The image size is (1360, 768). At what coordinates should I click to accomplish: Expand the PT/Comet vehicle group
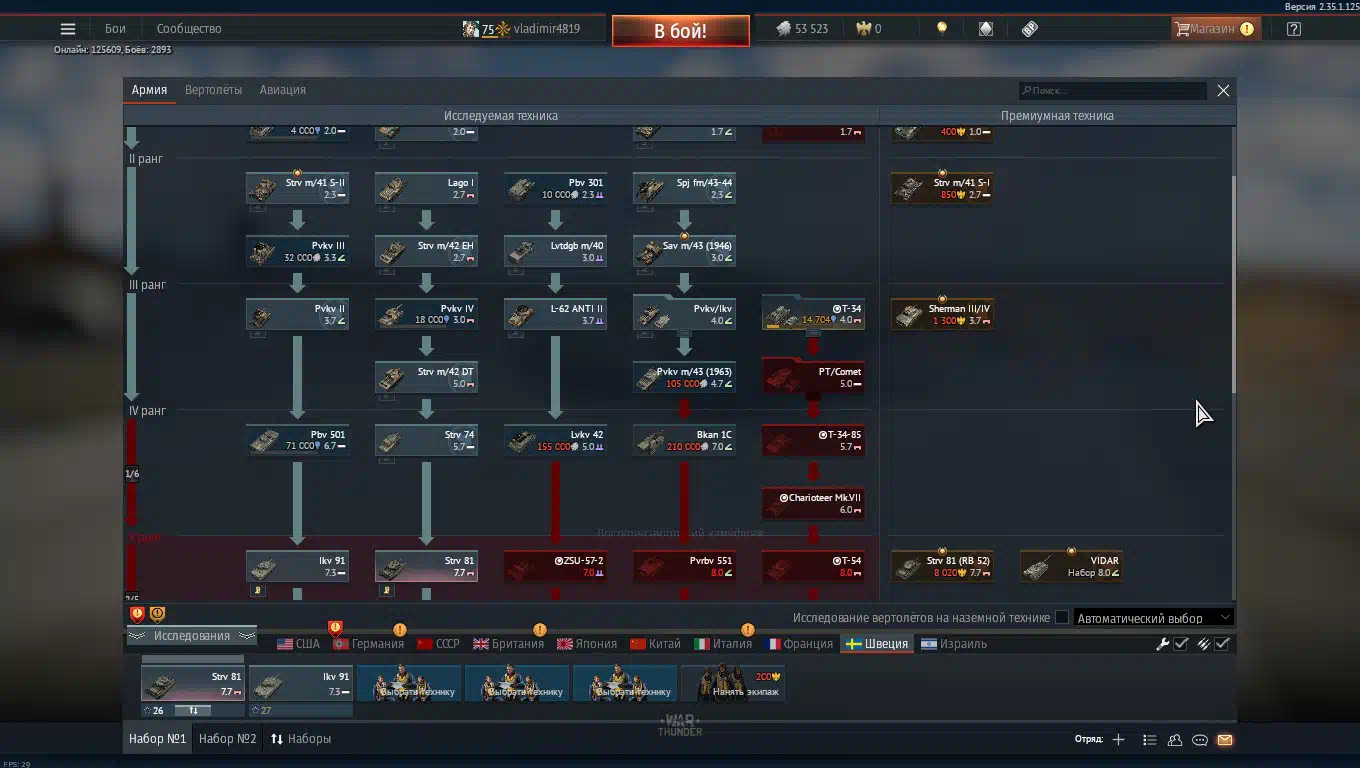click(x=813, y=377)
